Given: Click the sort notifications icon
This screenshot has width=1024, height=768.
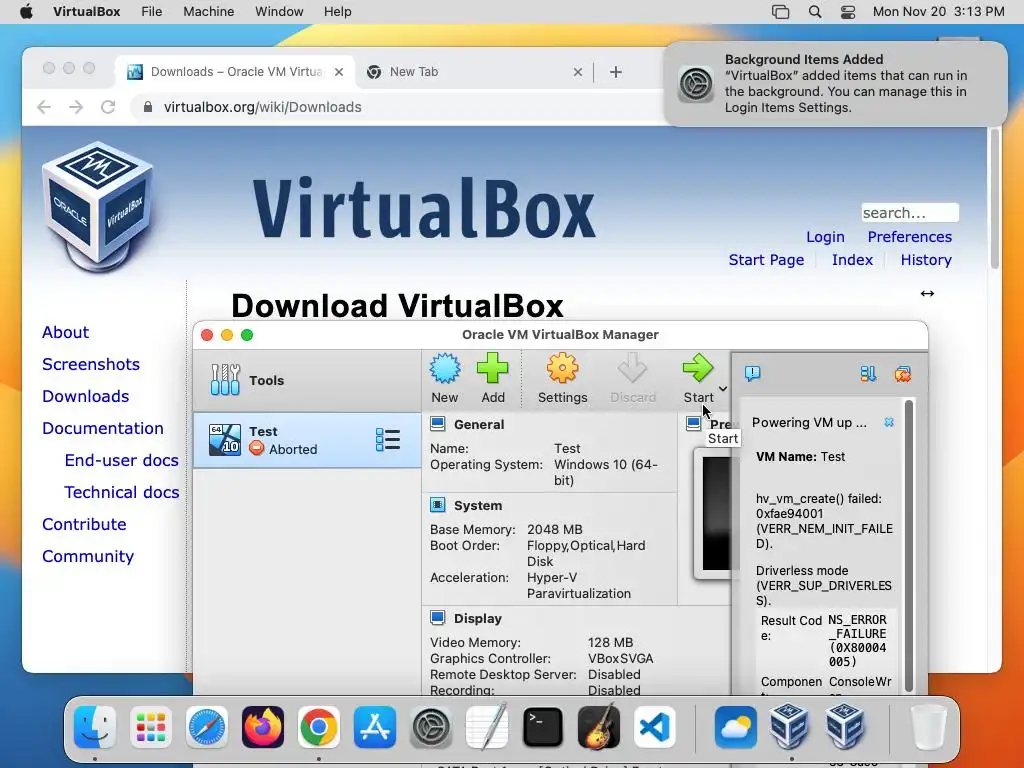Looking at the screenshot, I should [x=868, y=374].
